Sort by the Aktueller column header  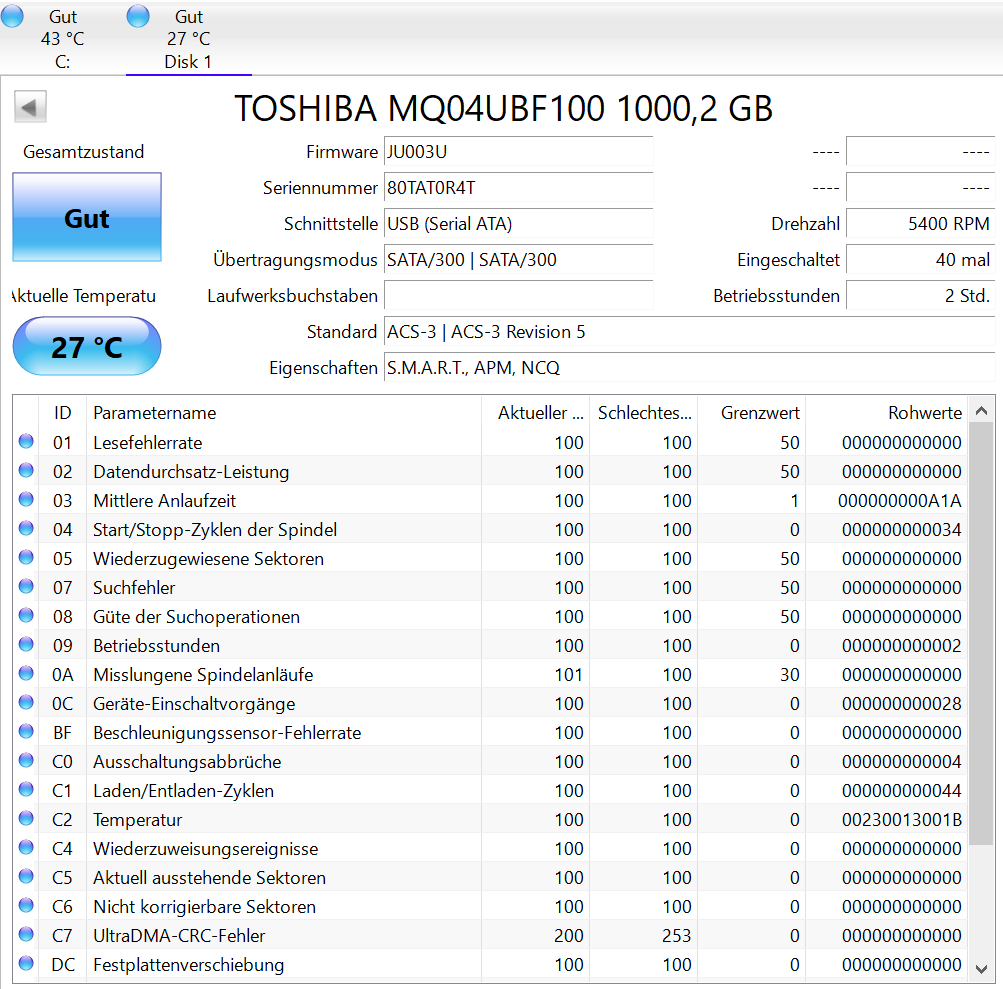[x=535, y=413]
